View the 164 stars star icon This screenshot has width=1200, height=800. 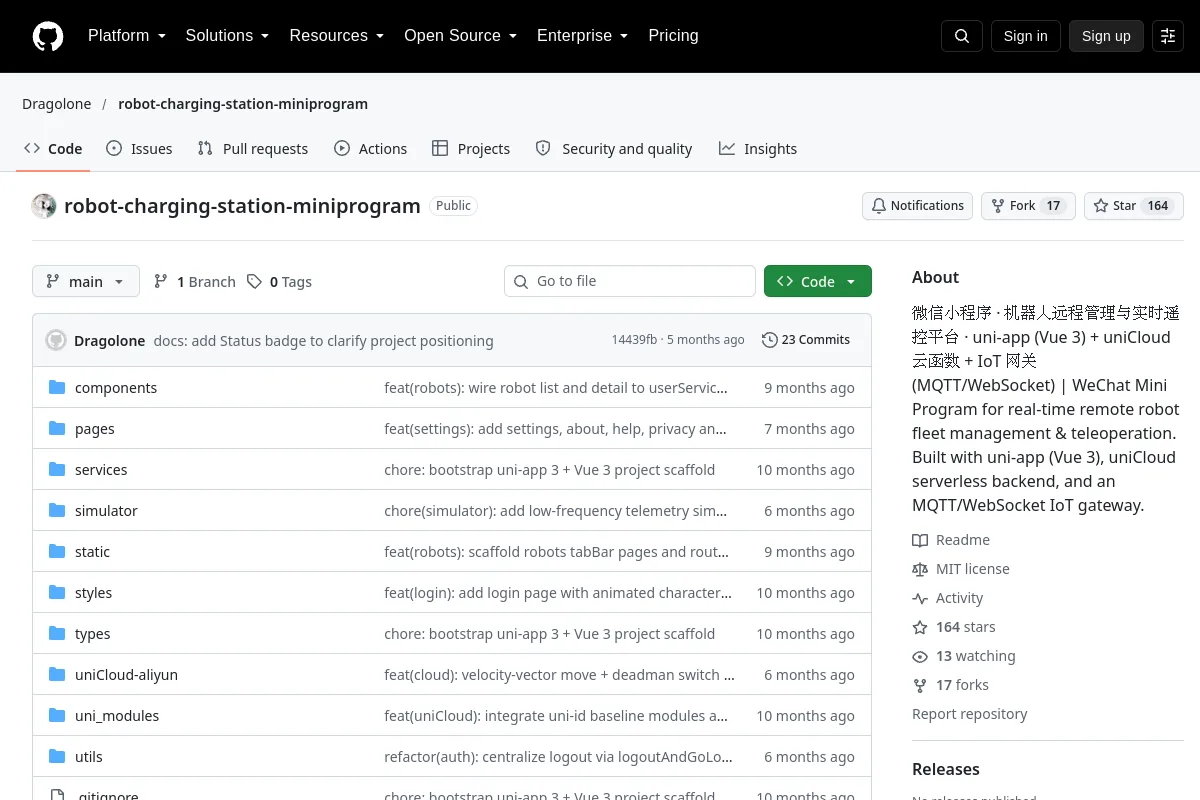920,627
